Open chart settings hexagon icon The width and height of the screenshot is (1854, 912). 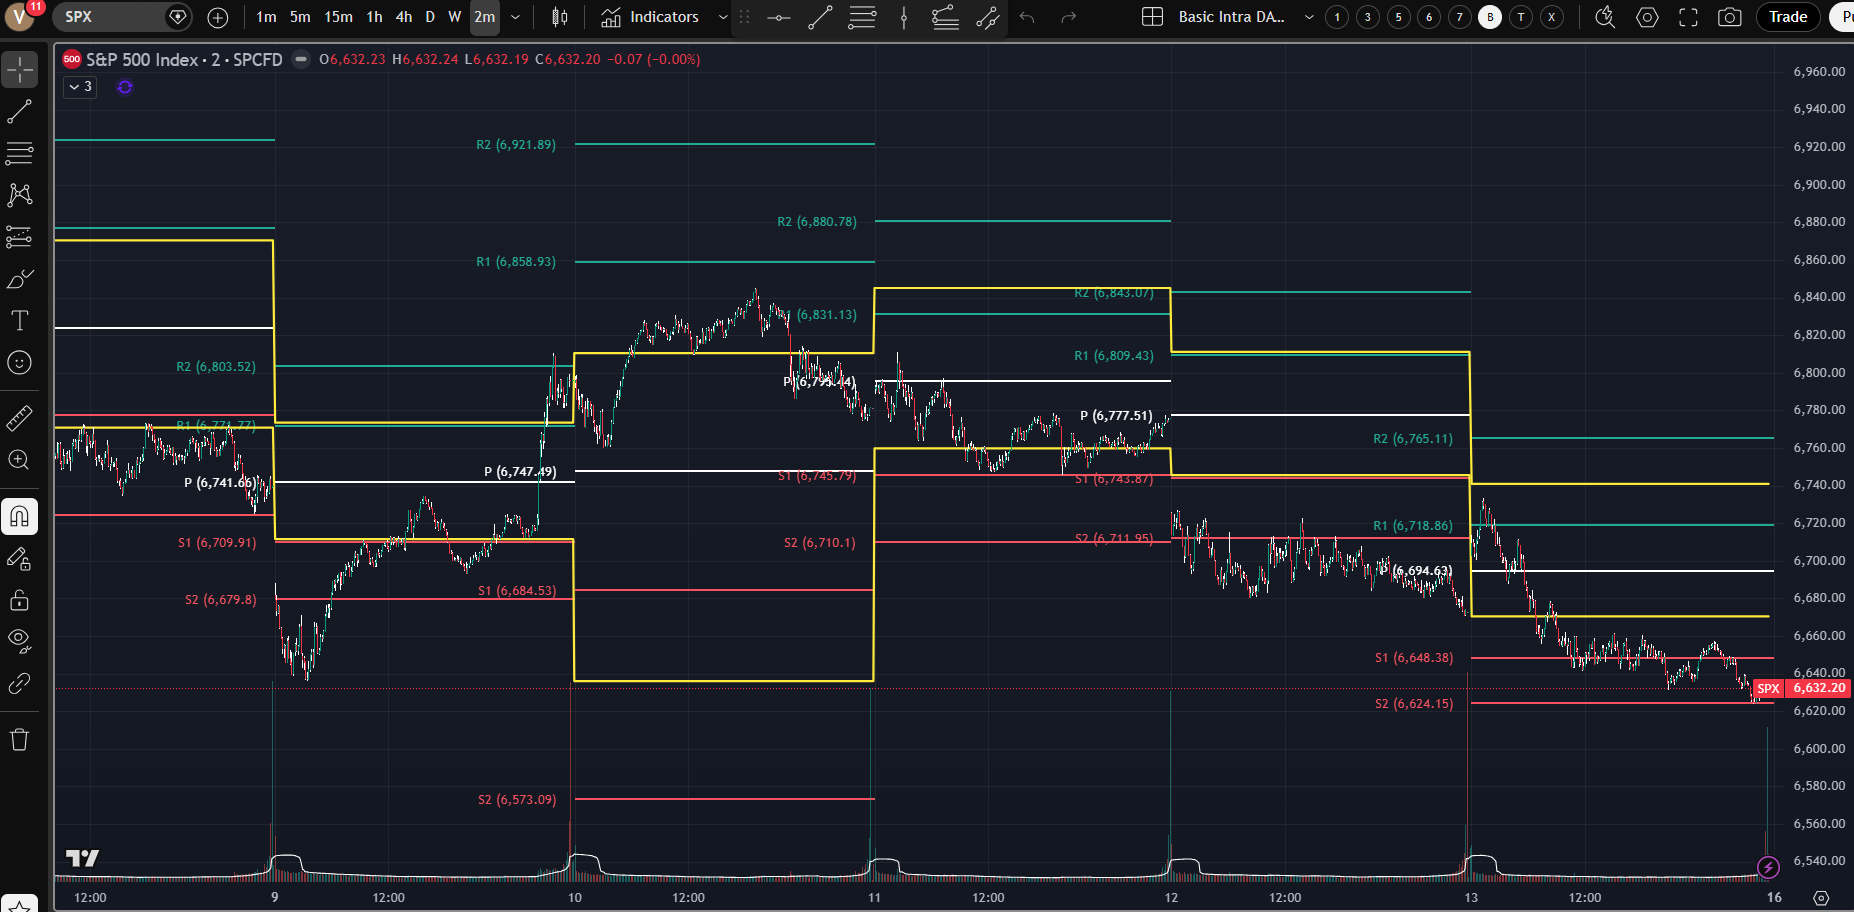1647,17
